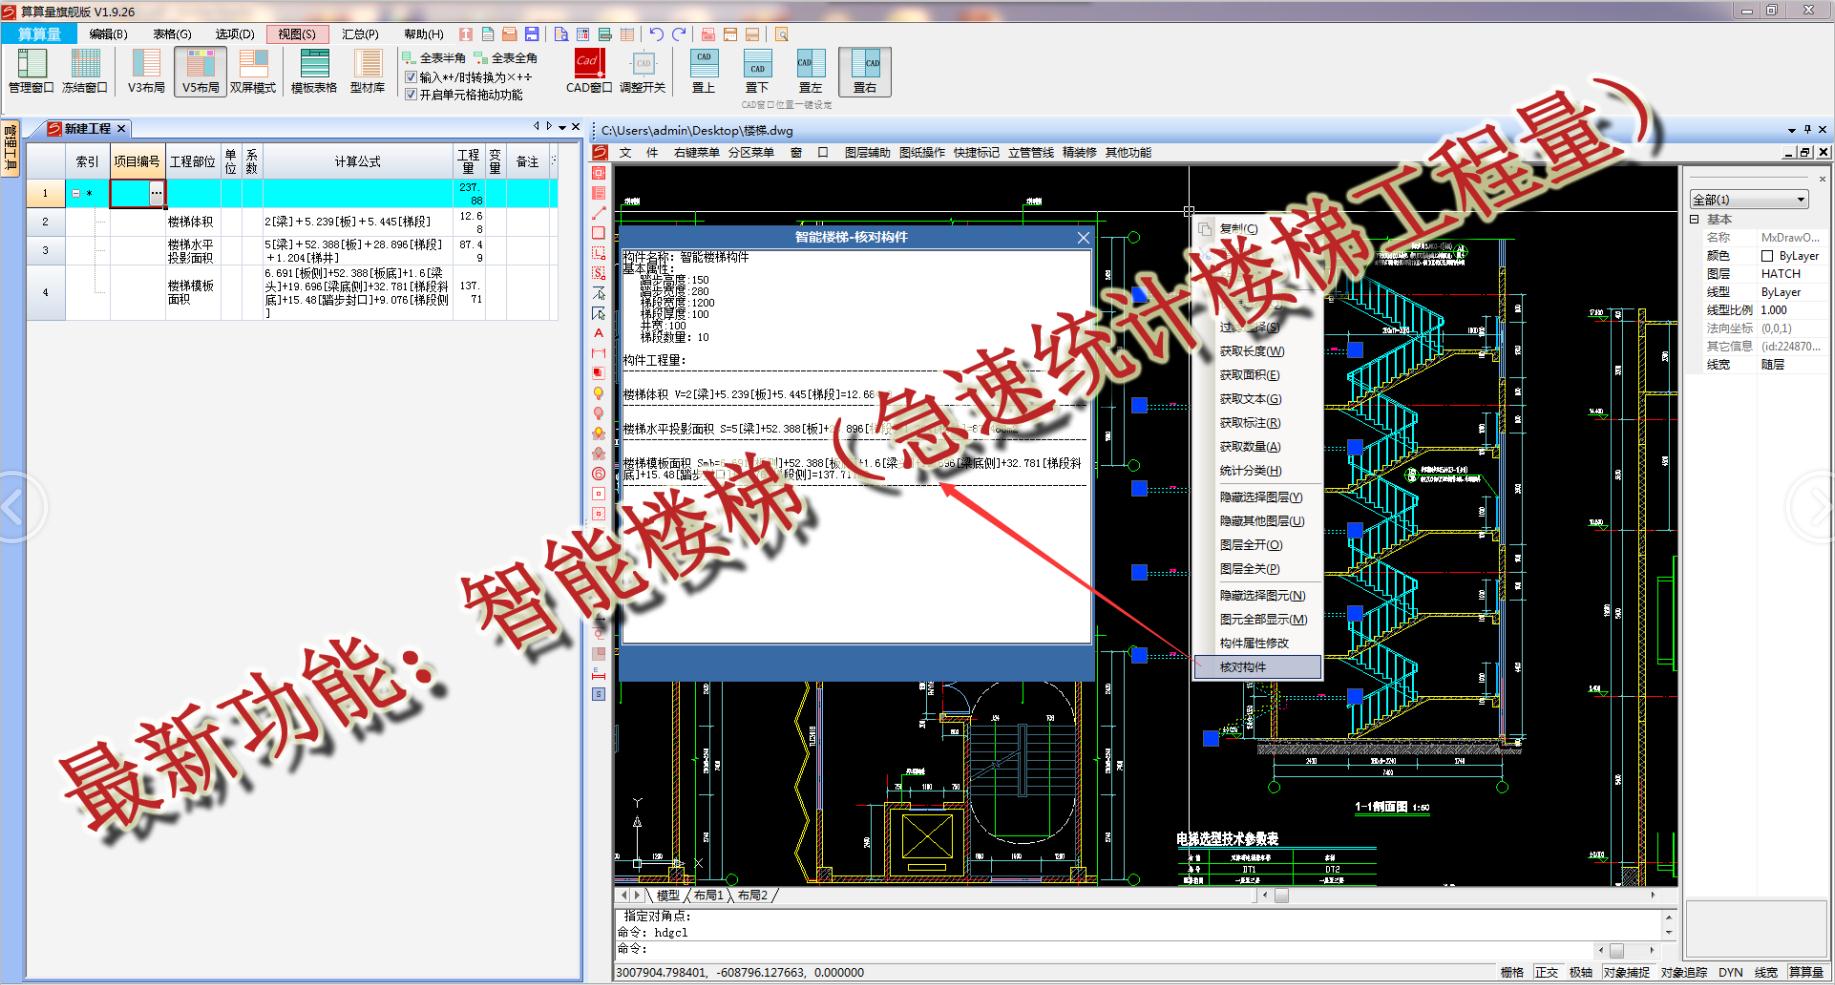Screen dimensions: 1835x985
Task: Click the 线型比例 1.000 value
Action: click(1790, 310)
